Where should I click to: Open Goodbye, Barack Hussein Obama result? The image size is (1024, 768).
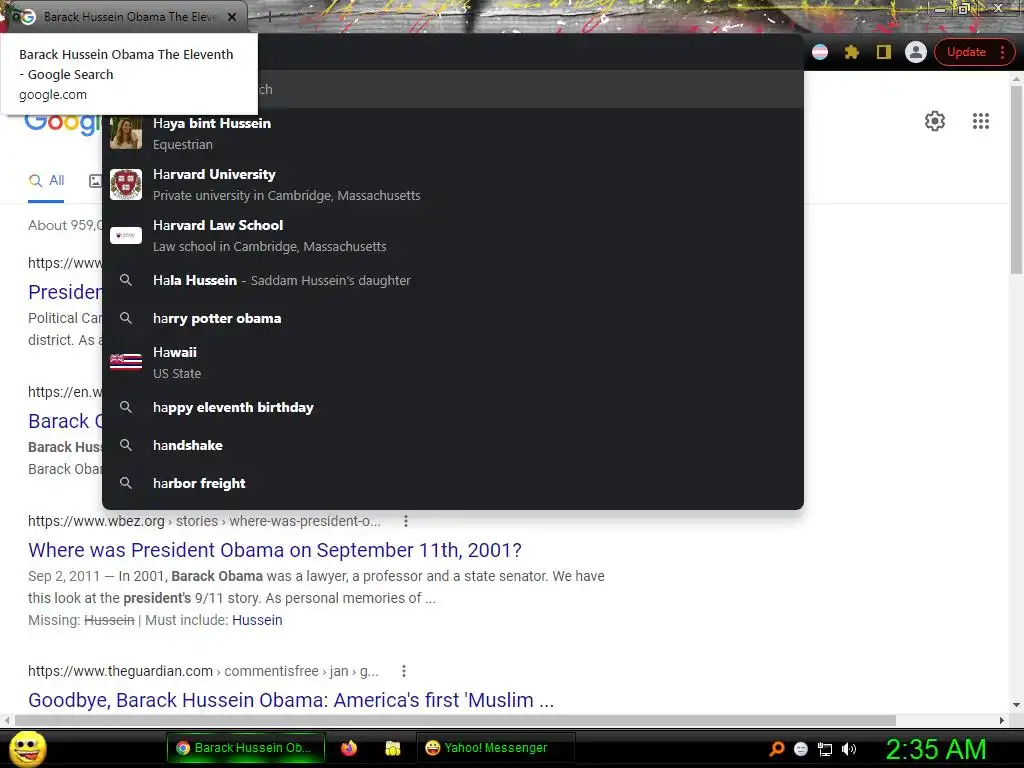[291, 700]
